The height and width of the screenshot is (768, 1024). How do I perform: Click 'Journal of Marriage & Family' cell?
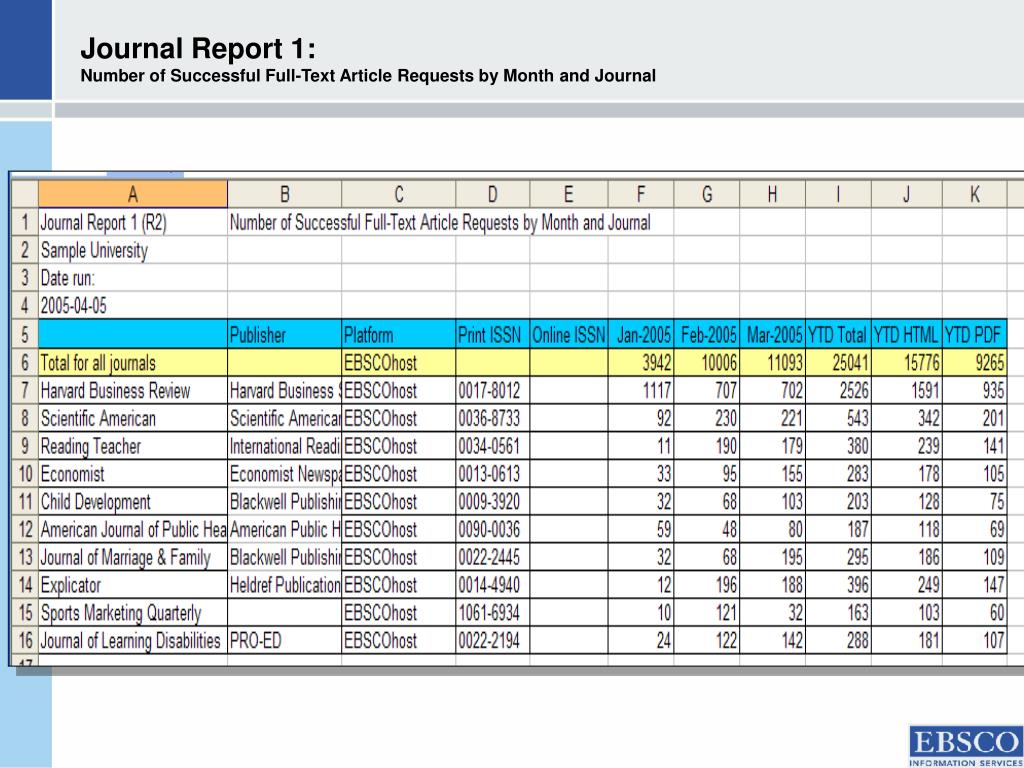tap(133, 557)
